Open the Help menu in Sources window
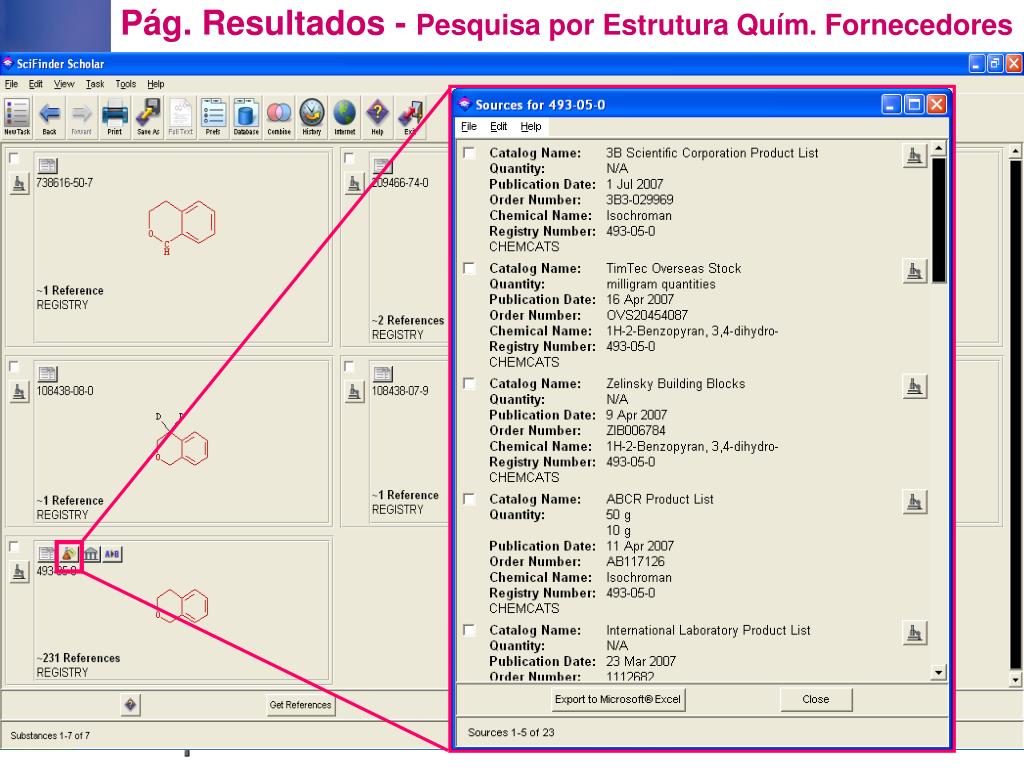This screenshot has height=768, width=1024. click(x=531, y=127)
